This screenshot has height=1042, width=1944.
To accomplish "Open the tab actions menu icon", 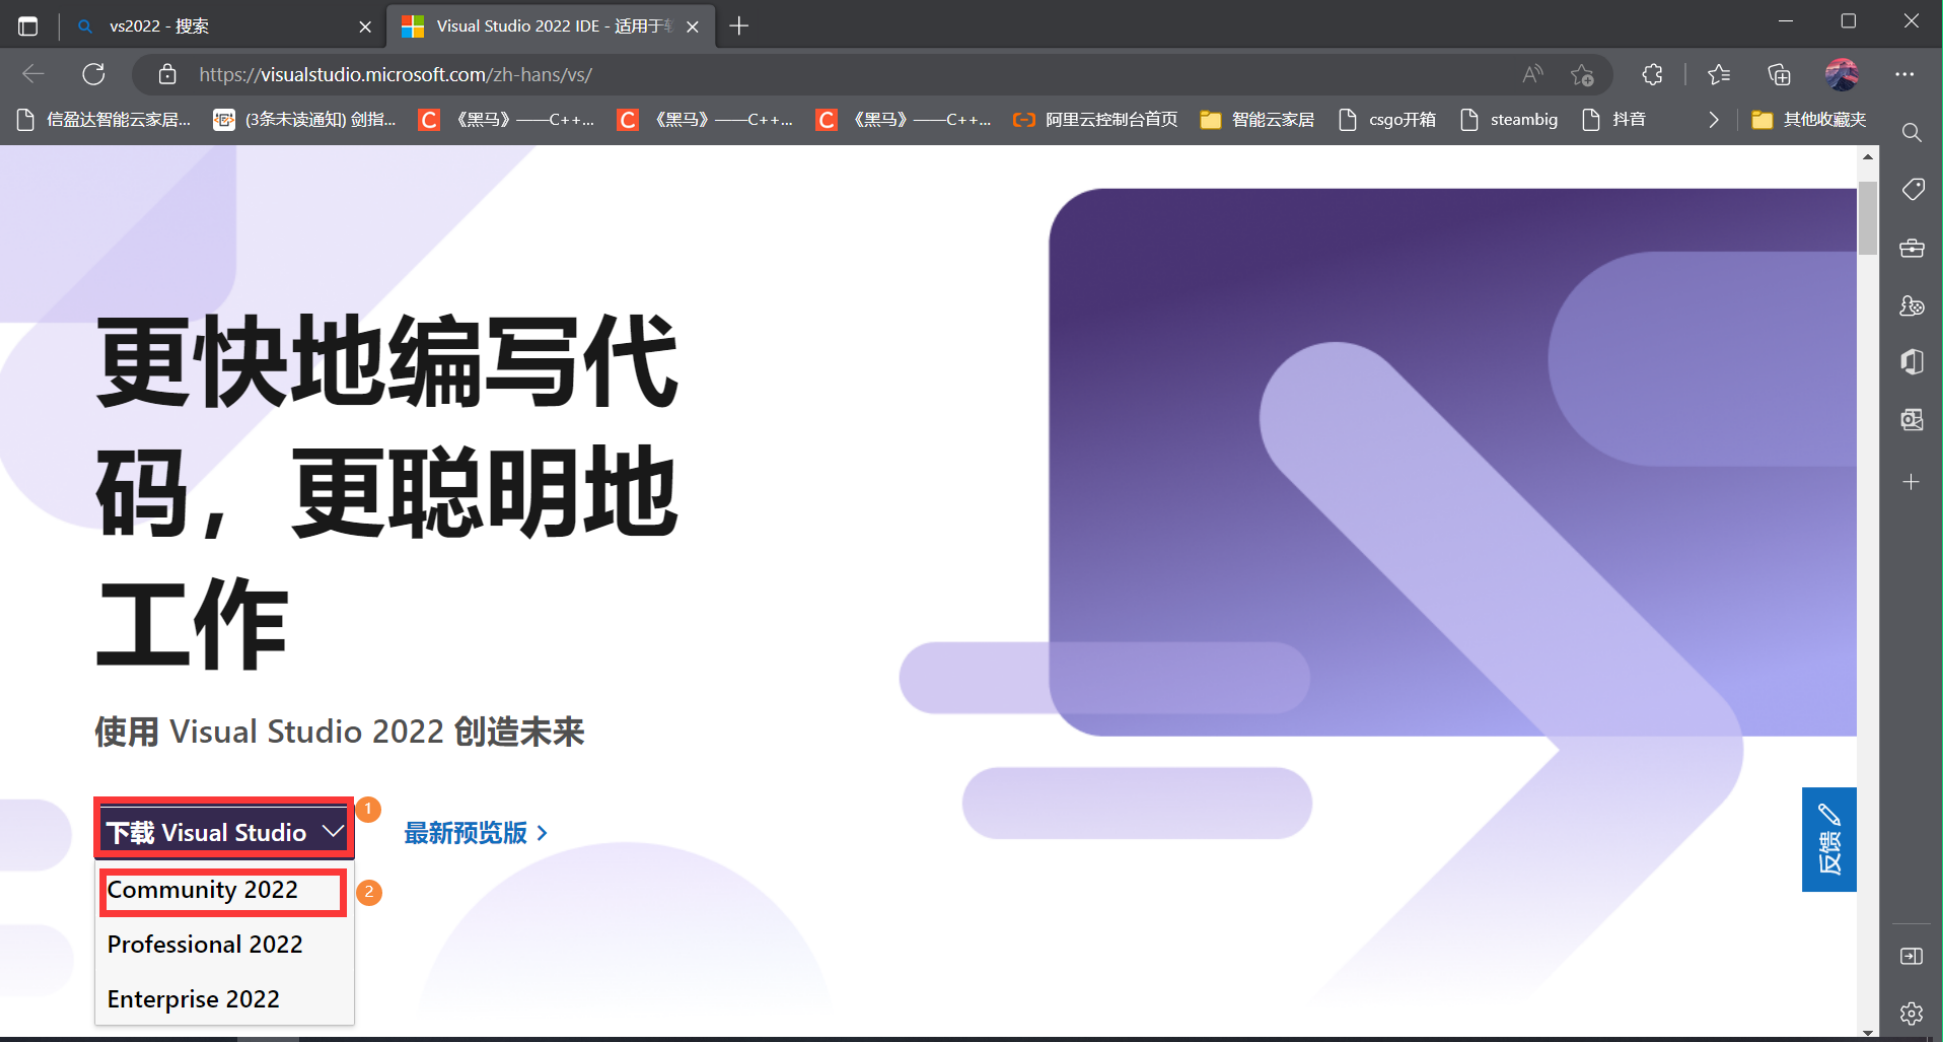I will (28, 26).
